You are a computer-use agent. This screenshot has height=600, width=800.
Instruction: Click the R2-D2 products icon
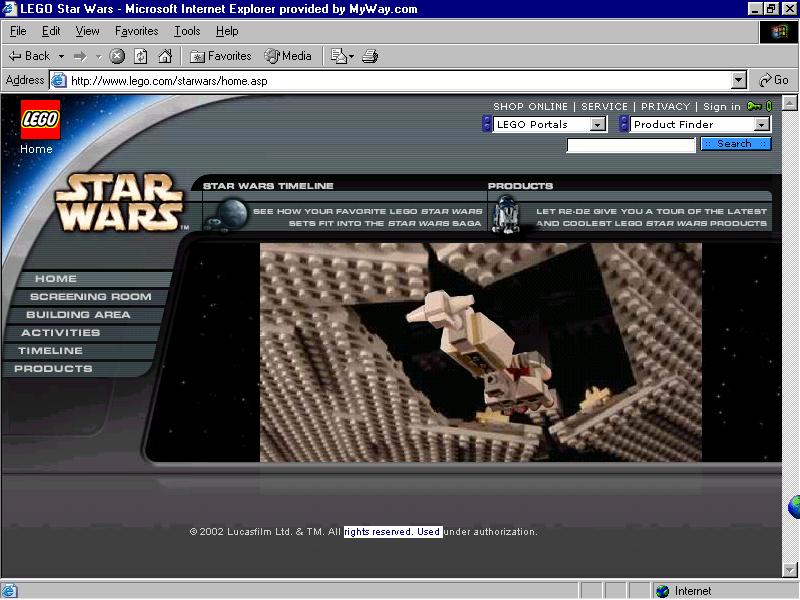[506, 212]
